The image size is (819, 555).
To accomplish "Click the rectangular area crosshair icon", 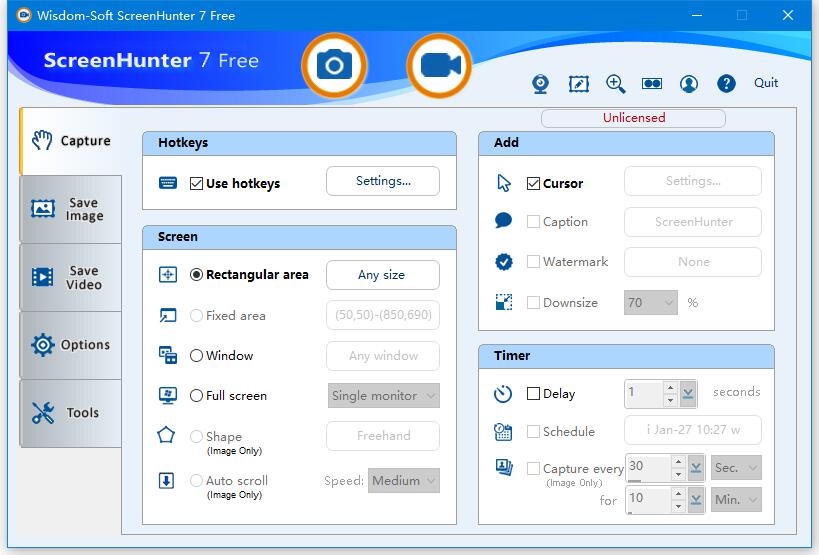I will pos(168,274).
